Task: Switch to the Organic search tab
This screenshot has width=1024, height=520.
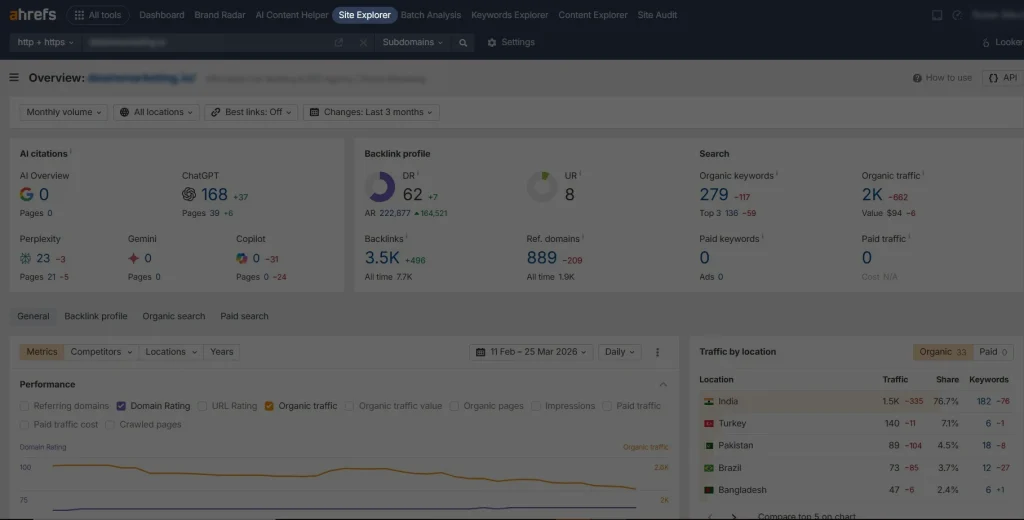Action: [x=174, y=316]
